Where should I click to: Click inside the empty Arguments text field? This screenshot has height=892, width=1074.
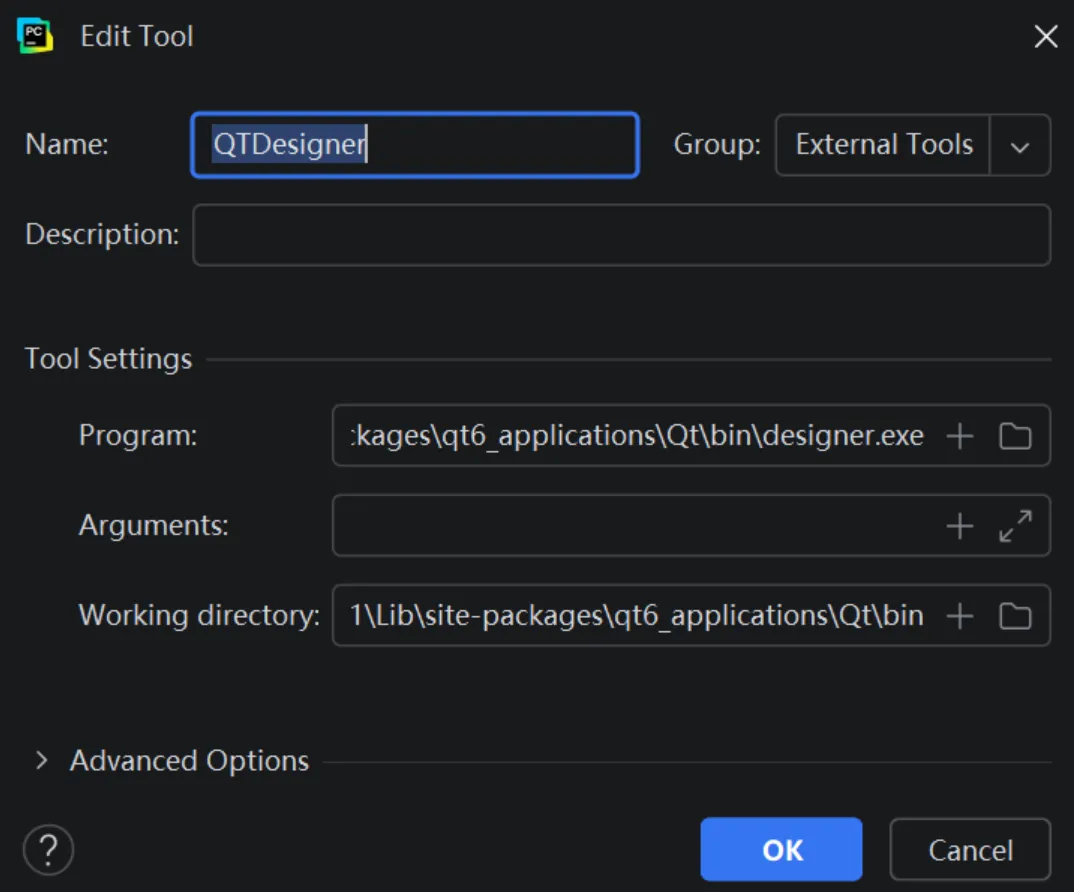pyautogui.click(x=636, y=526)
